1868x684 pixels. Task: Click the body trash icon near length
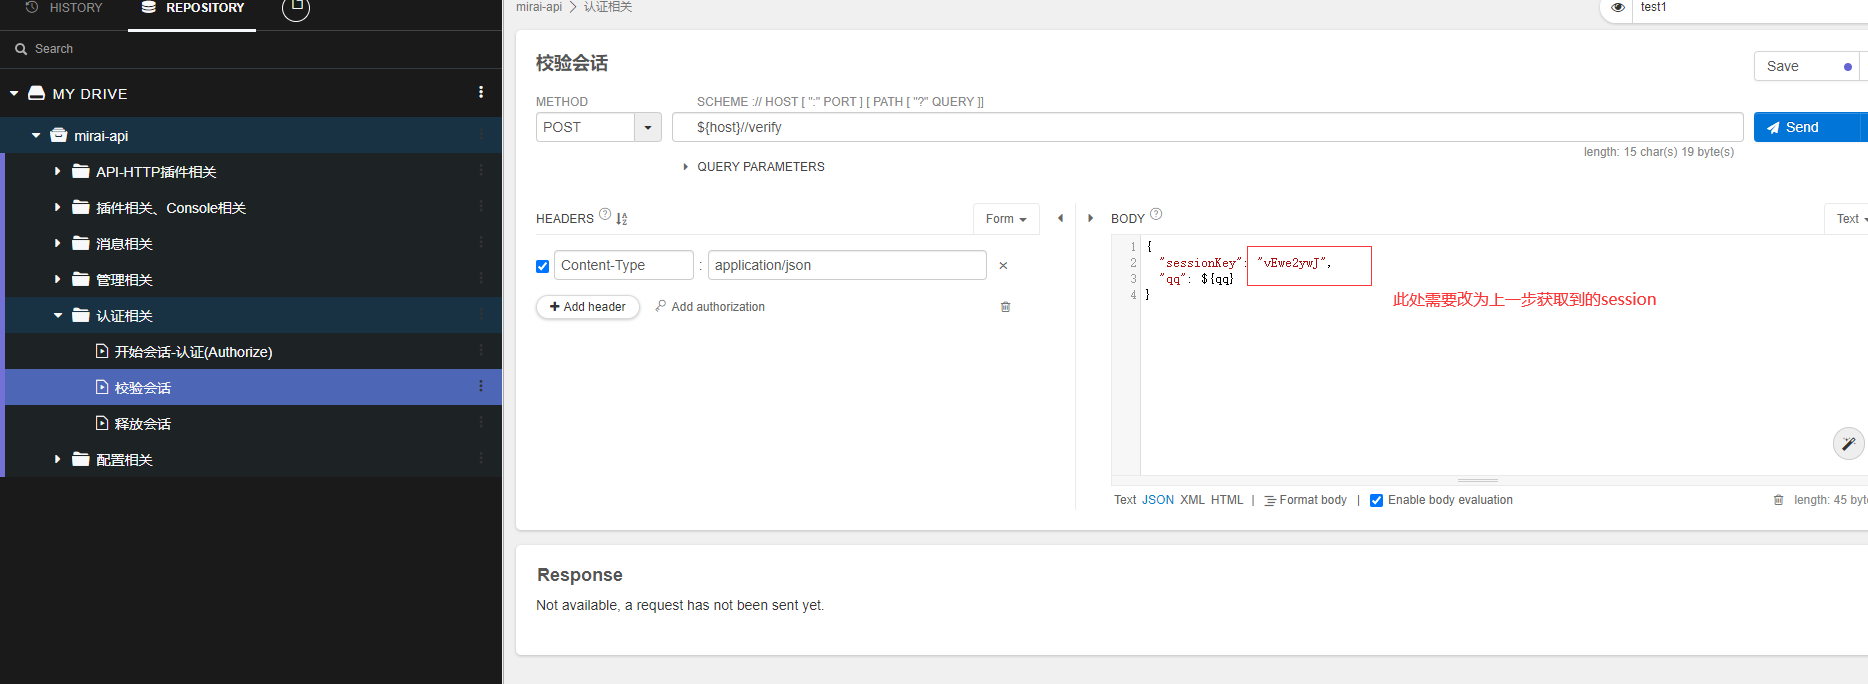click(x=1778, y=500)
